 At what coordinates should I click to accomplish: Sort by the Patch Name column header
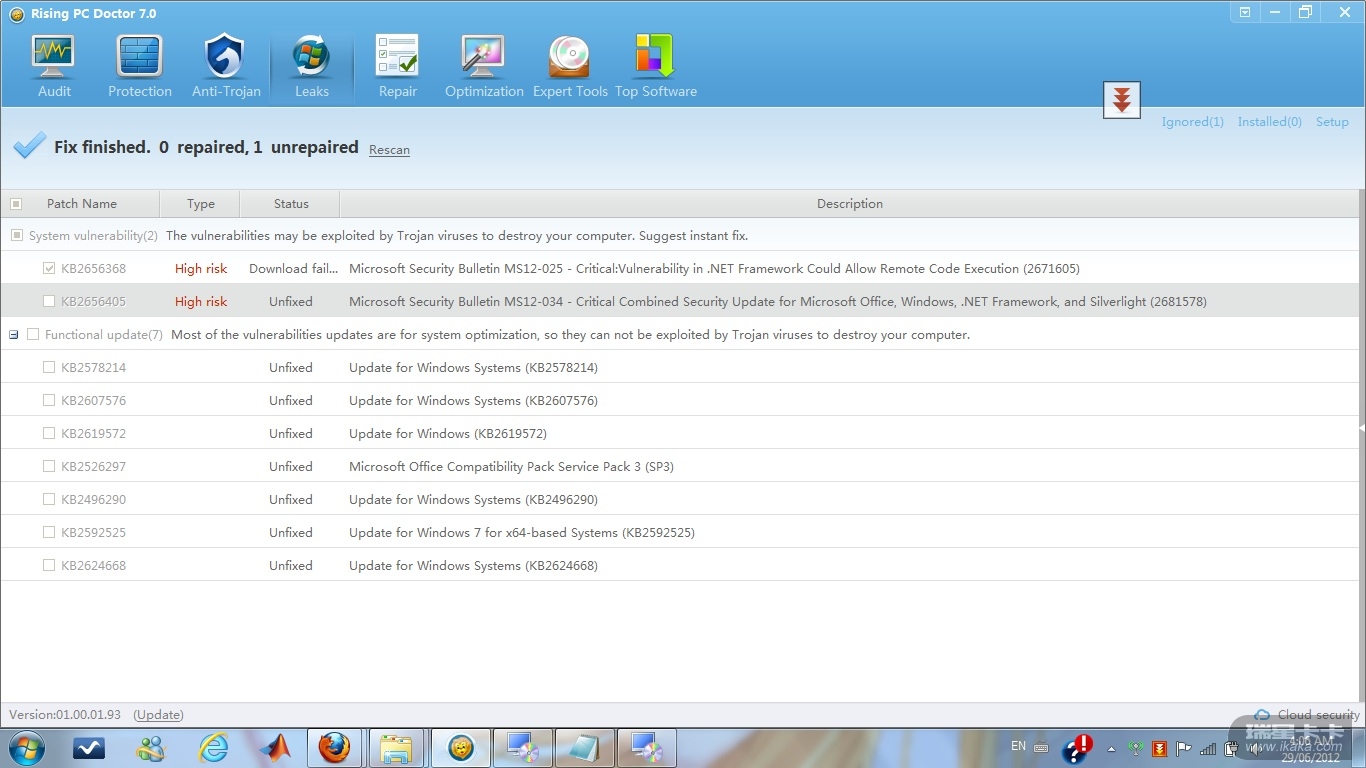tap(81, 204)
